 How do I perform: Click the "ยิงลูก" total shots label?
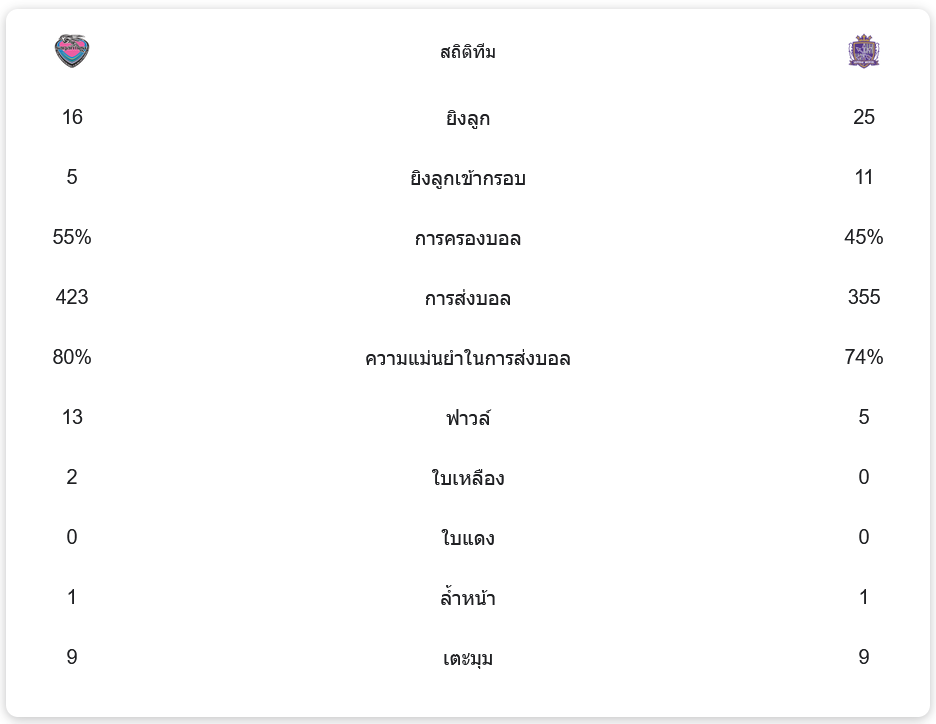pos(468,119)
